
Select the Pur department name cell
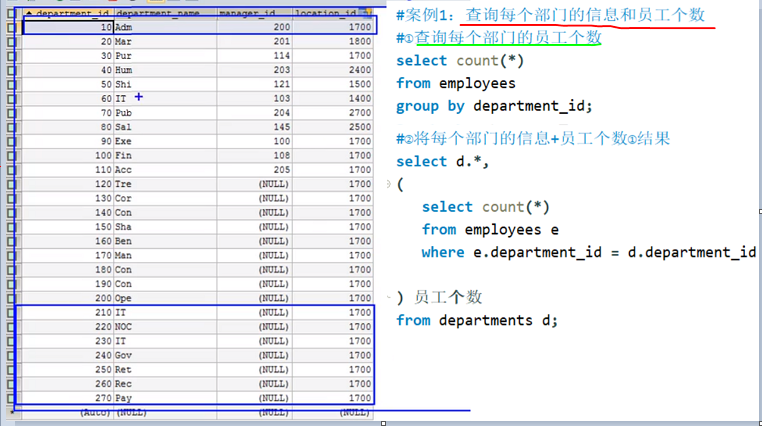[x=165, y=56]
